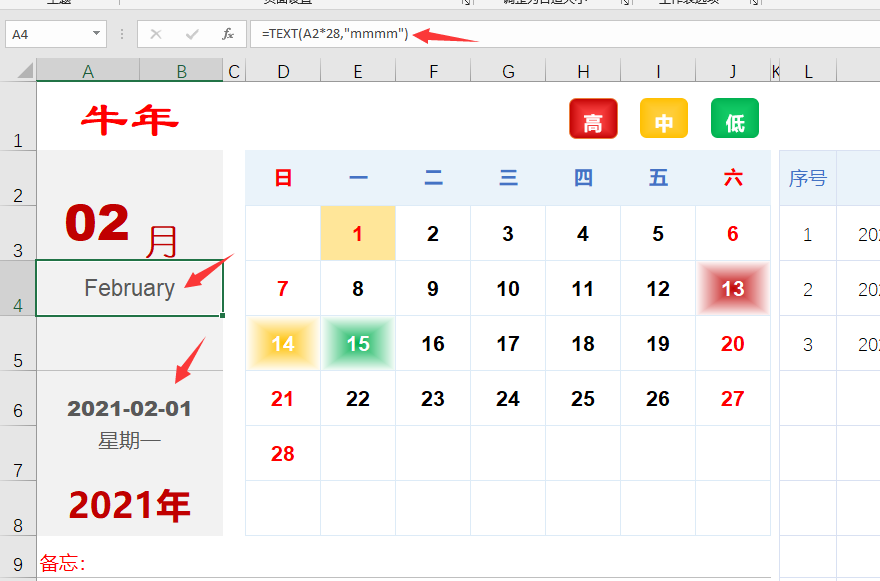Click the 序号 header cell
The image size is (880, 581).
808,178
